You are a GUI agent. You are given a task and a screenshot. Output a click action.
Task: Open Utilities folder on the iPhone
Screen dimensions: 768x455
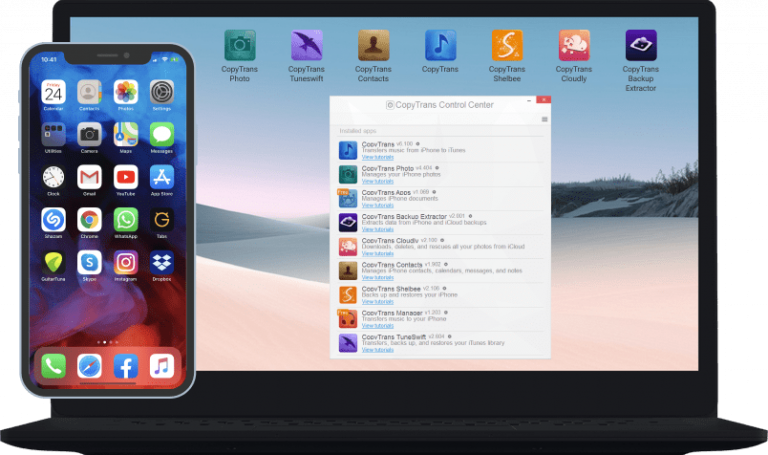point(53,135)
